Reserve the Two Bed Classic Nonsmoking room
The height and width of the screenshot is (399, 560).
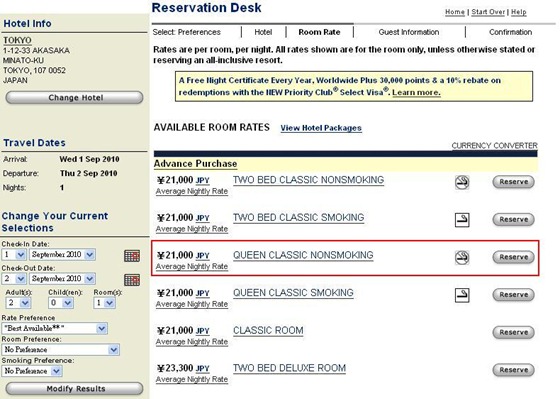point(513,182)
